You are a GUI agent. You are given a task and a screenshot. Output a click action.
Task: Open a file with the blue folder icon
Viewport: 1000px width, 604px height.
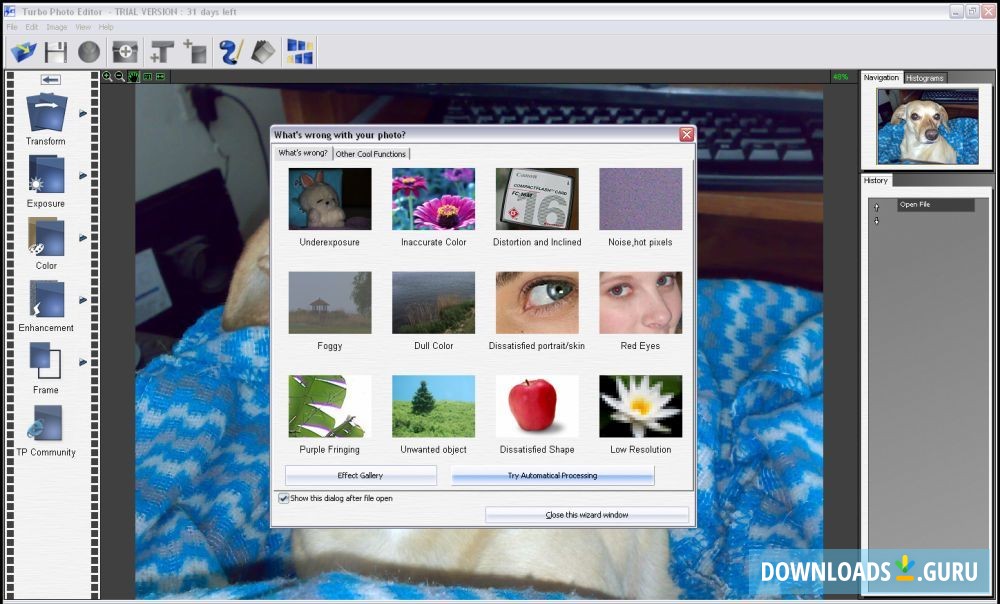click(24, 52)
